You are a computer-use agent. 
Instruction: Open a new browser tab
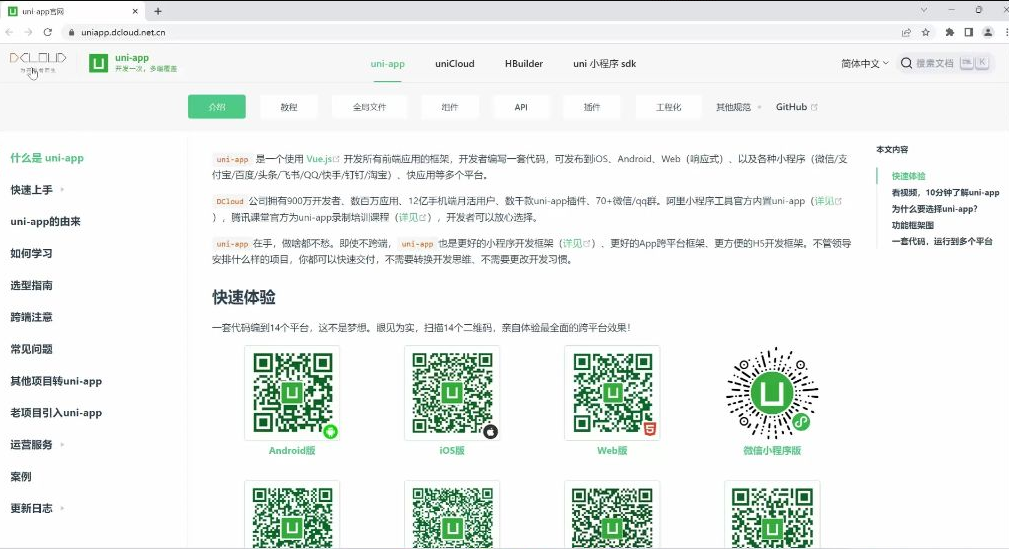pyautogui.click(x=158, y=11)
